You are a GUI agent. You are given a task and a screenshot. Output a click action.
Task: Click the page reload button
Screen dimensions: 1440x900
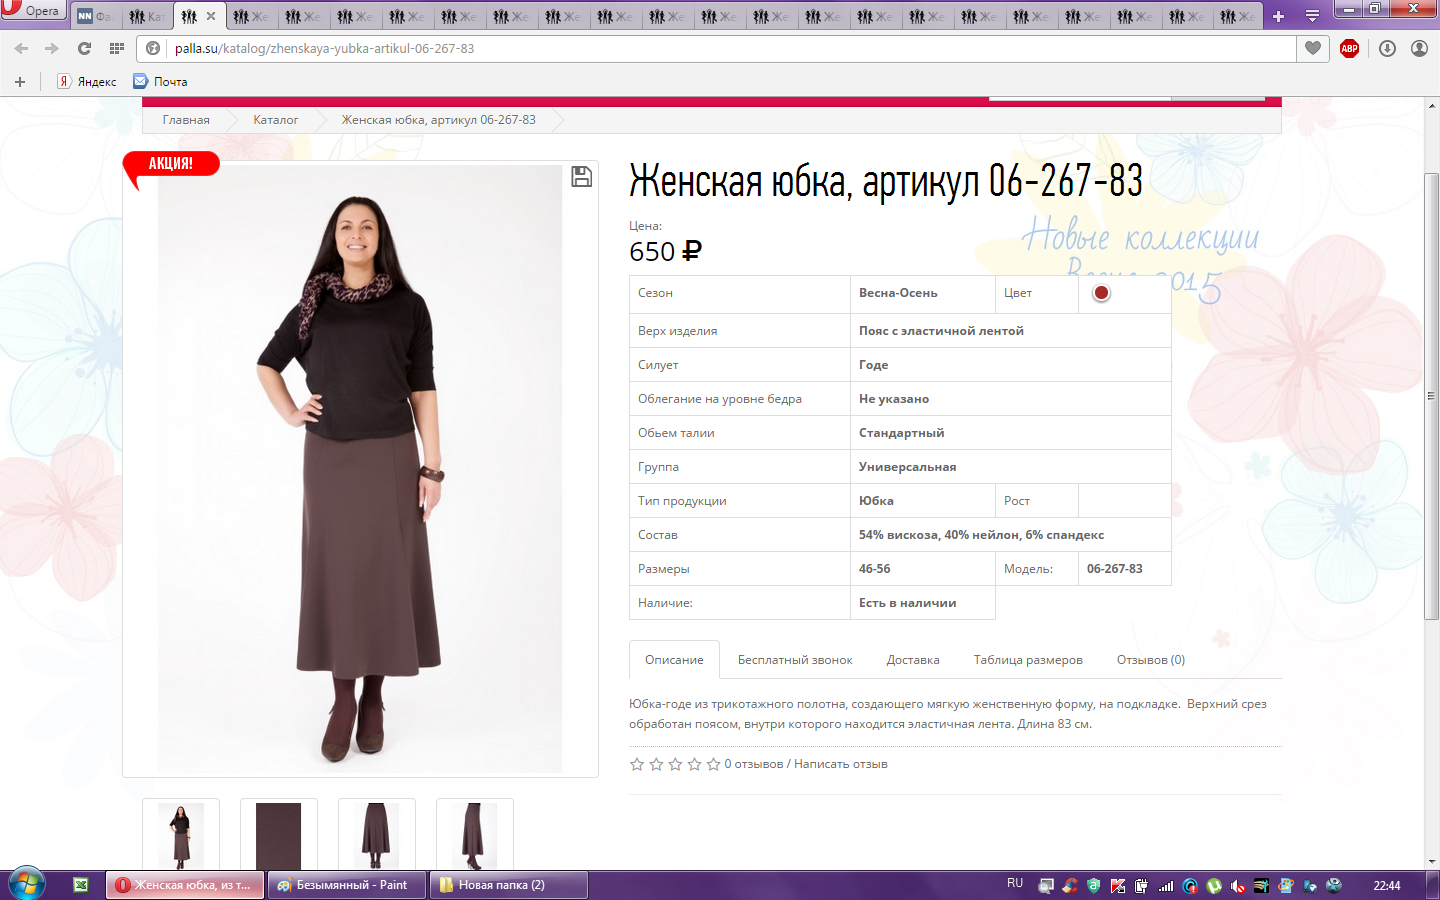84,48
